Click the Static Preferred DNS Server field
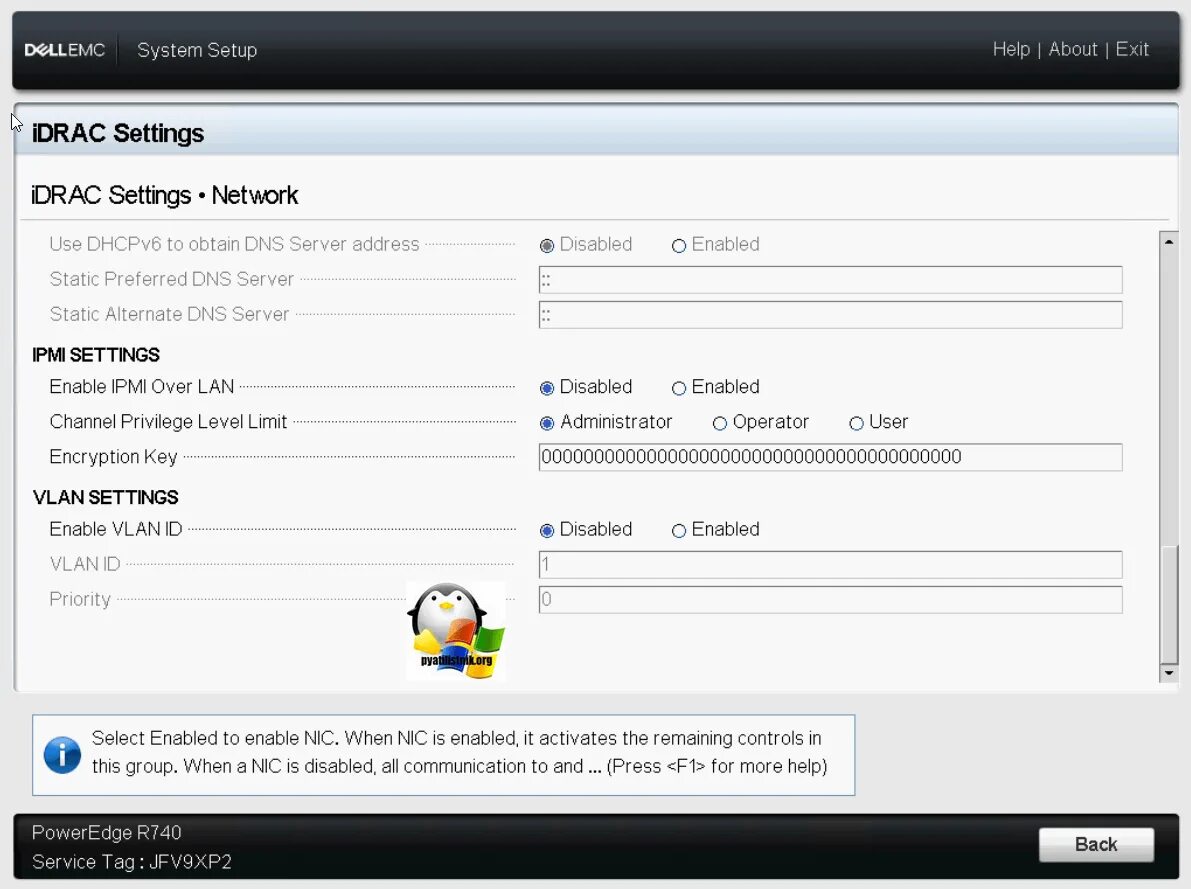This screenshot has width=1191, height=889. 830,280
